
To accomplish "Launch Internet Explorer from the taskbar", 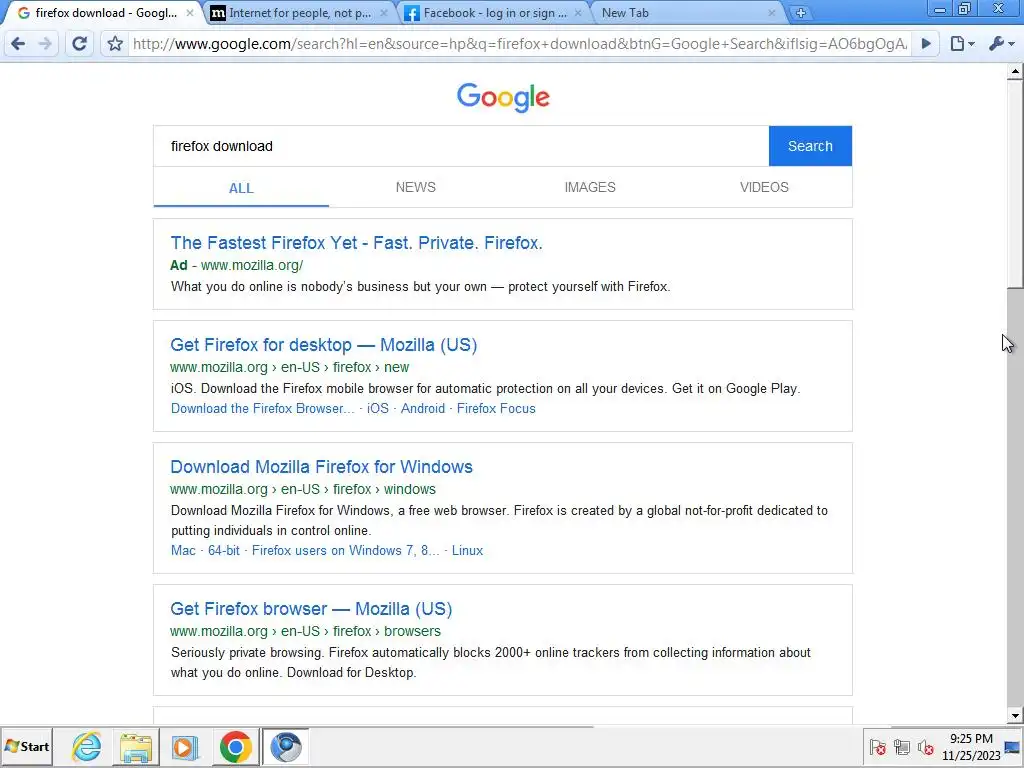I will (x=87, y=746).
